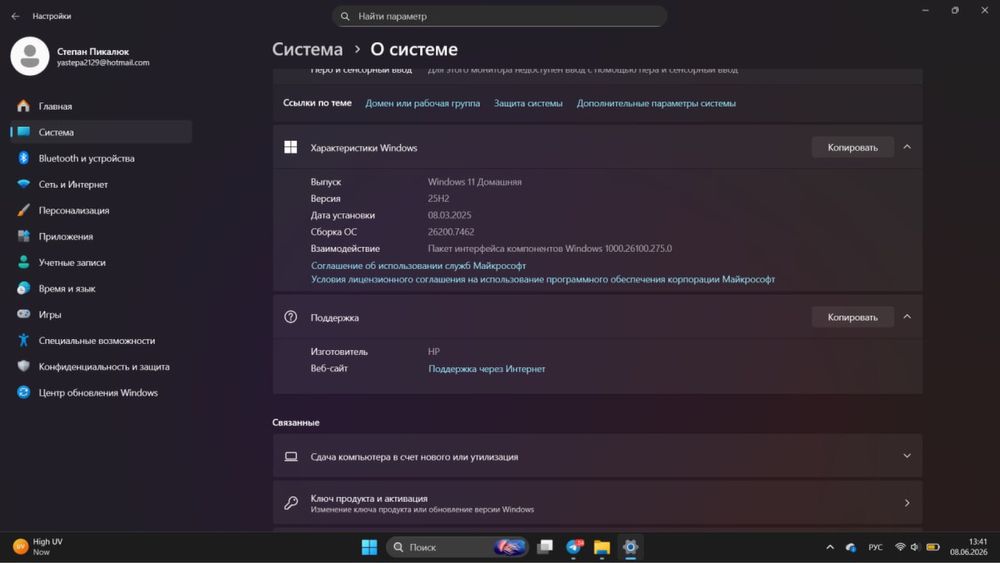Open File Explorer from the taskbar
Viewport: 1000px width, 563px height.
pyautogui.click(x=601, y=547)
